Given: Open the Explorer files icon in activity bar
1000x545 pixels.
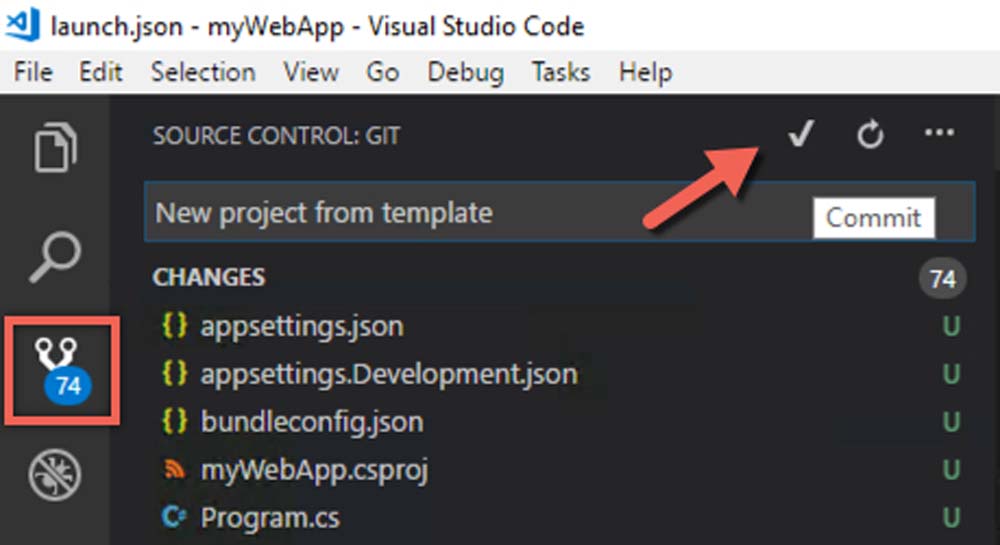Looking at the screenshot, I should [55, 148].
